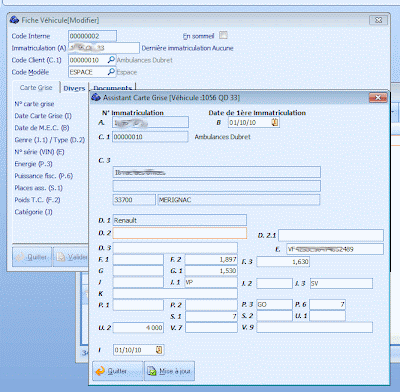Click the V.7 field
This screenshot has width=400, height=392.
211,328
